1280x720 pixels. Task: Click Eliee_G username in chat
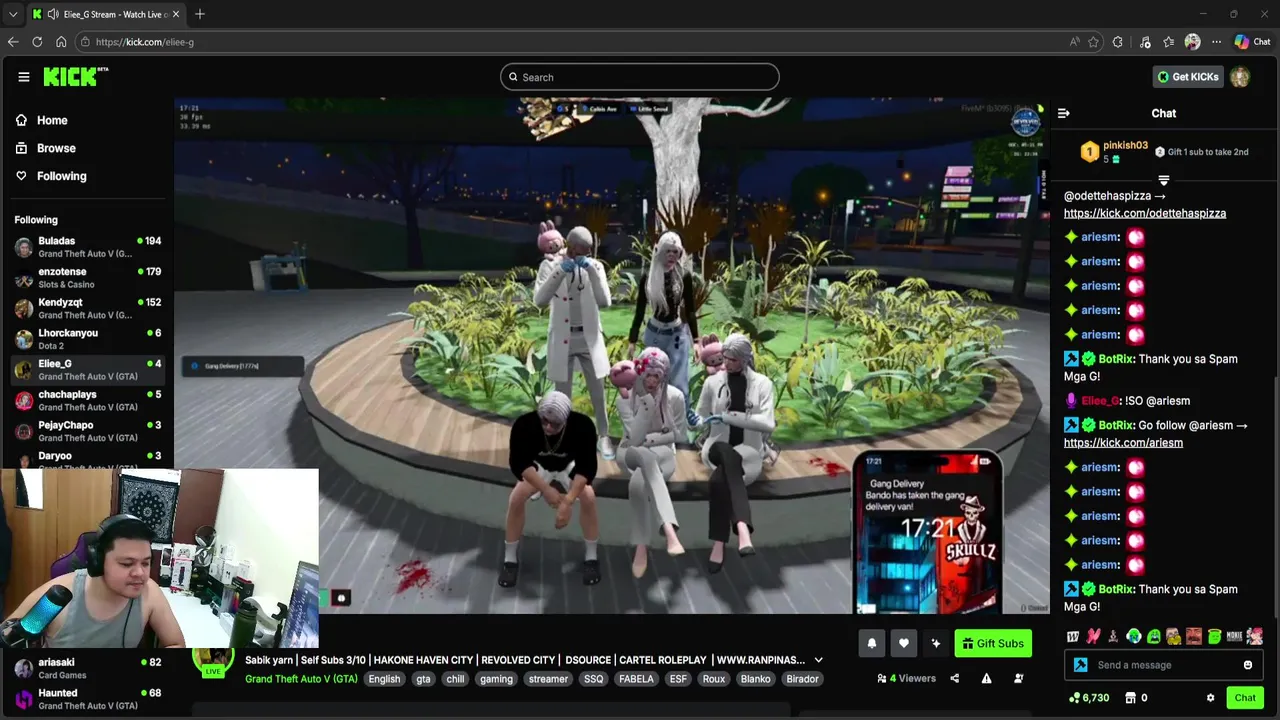(x=1100, y=401)
